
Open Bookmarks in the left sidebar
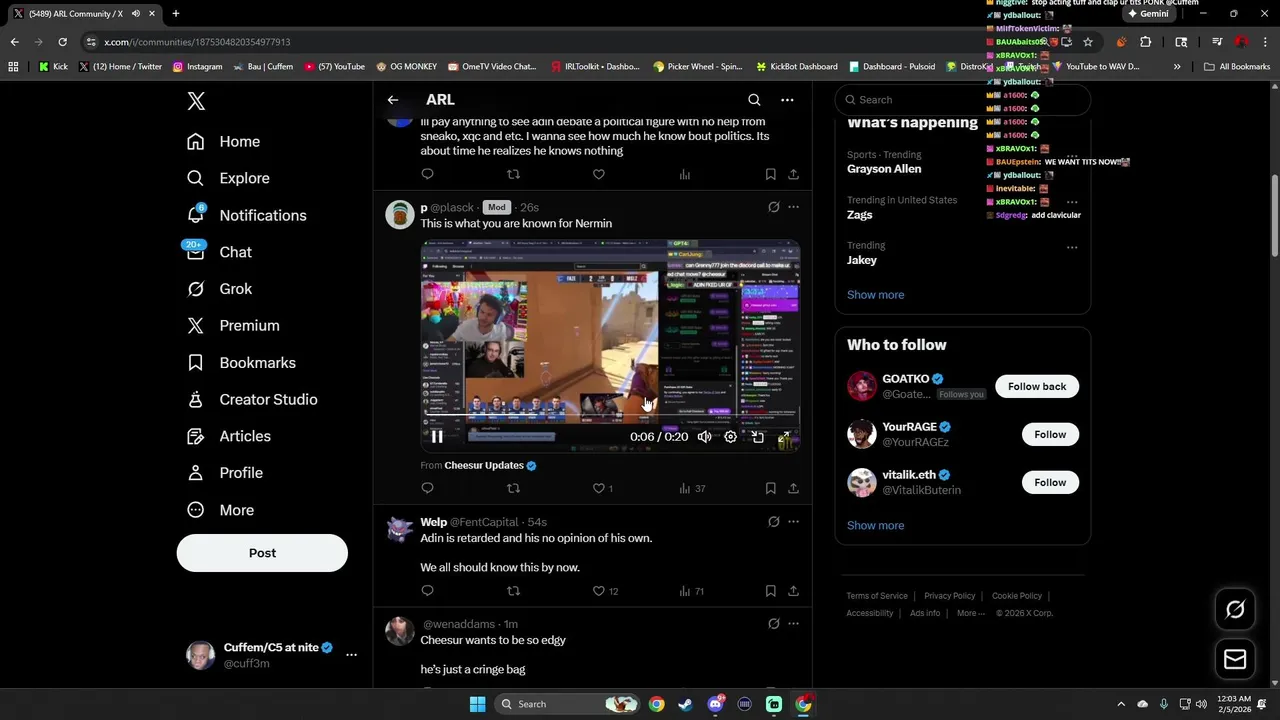click(x=241, y=363)
